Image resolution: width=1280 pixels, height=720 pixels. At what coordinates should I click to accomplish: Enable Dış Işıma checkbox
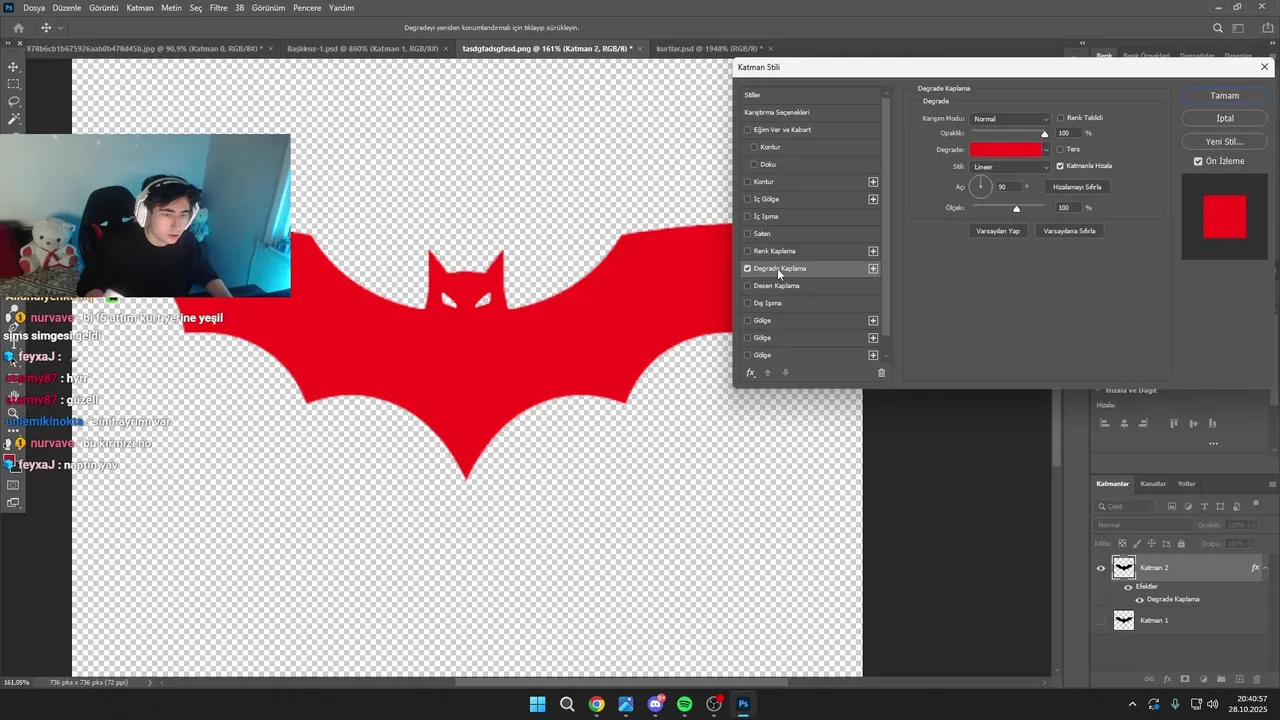tap(747, 303)
